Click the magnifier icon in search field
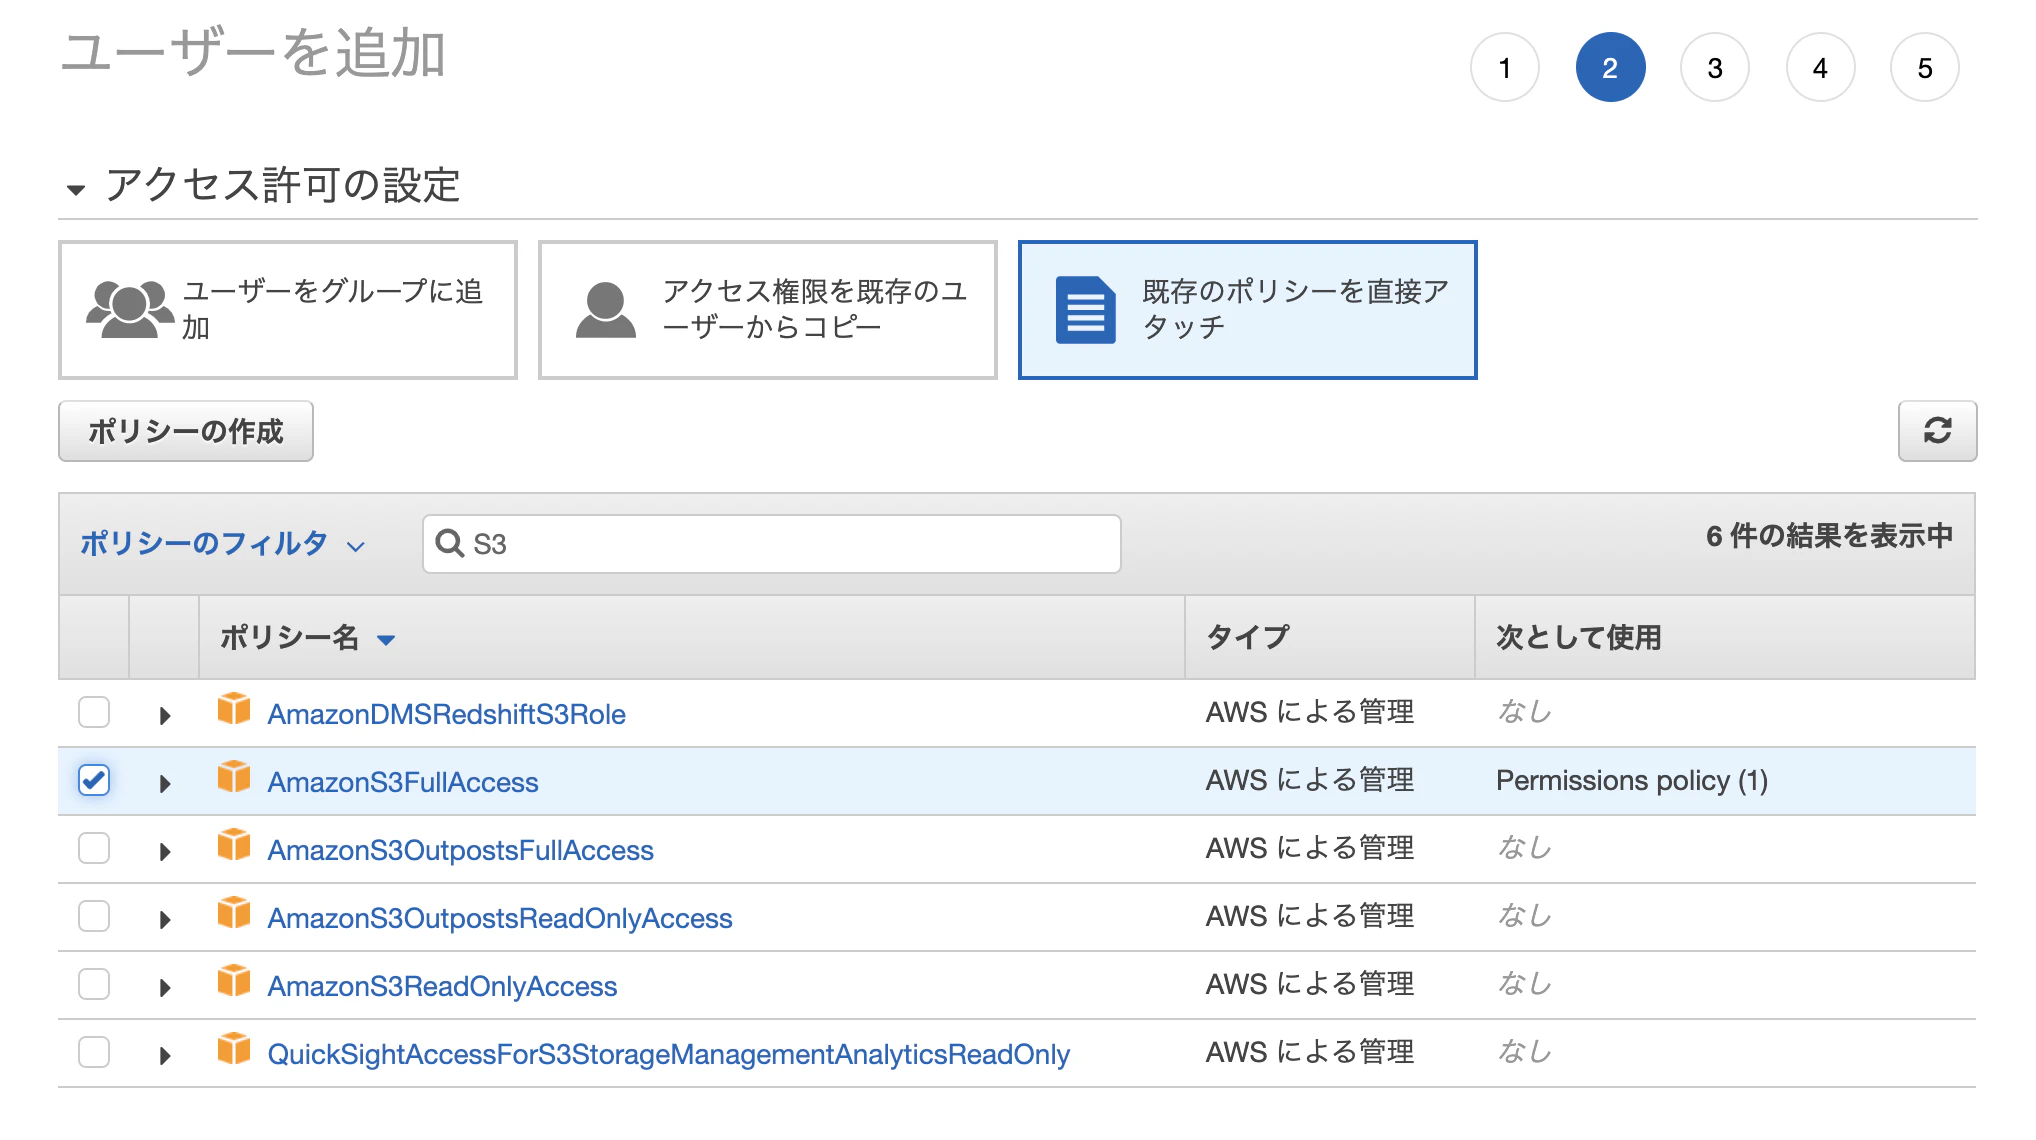Screen dimensions: 2036x1140 click(x=450, y=543)
